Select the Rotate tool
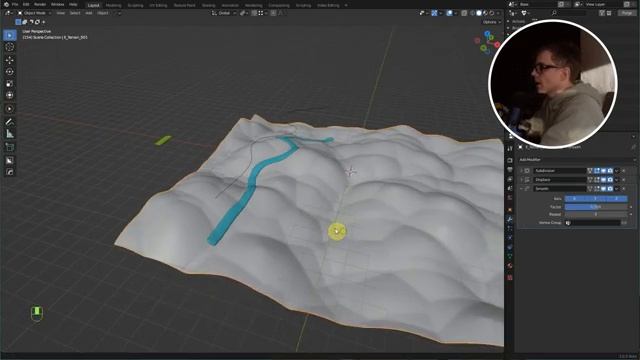Image resolution: width=640 pixels, height=360 pixels. point(10,72)
